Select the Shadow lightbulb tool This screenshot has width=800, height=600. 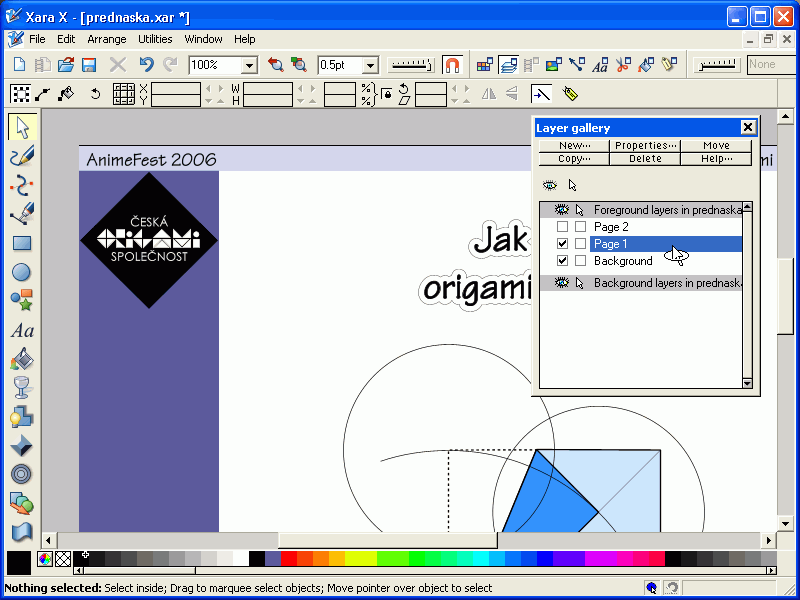coord(22,417)
